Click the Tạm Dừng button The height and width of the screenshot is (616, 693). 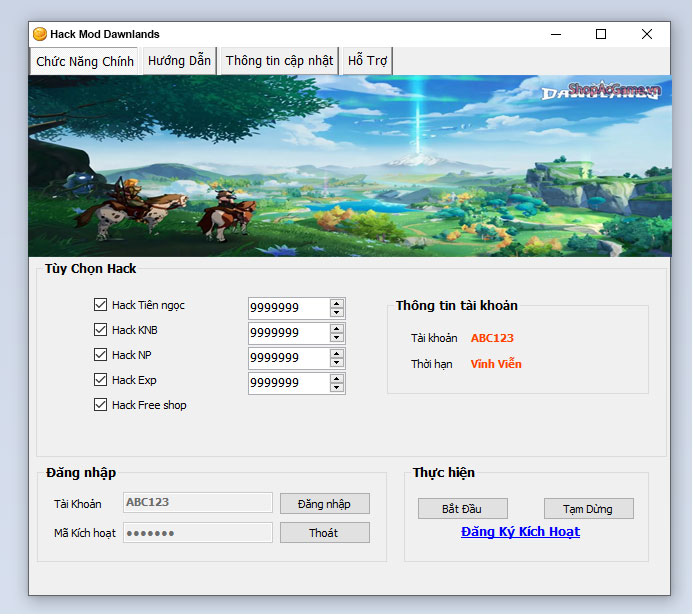[589, 509]
